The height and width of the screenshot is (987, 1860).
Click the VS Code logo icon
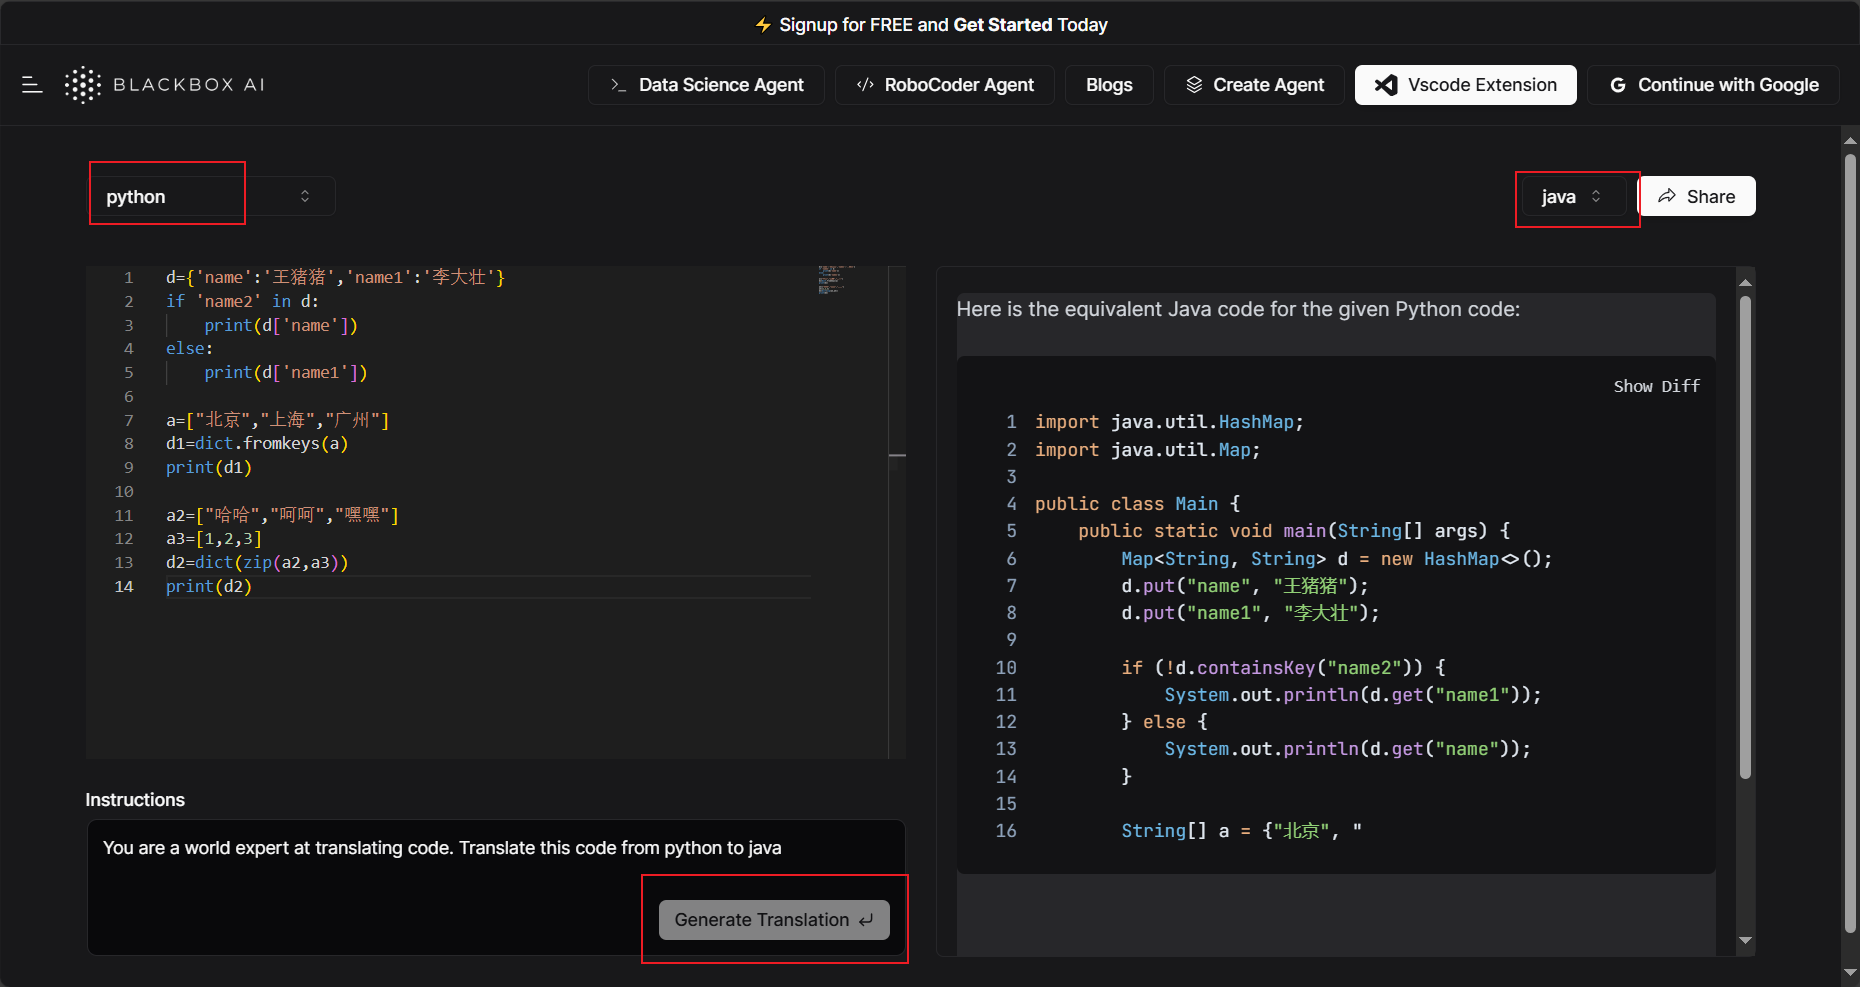click(1386, 85)
